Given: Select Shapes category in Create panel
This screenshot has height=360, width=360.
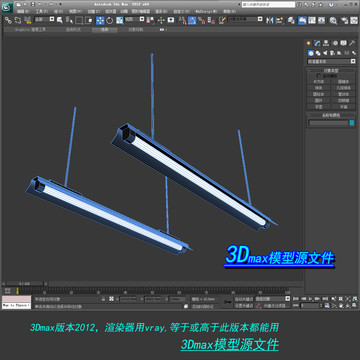Looking at the screenshot, I should 318,53.
